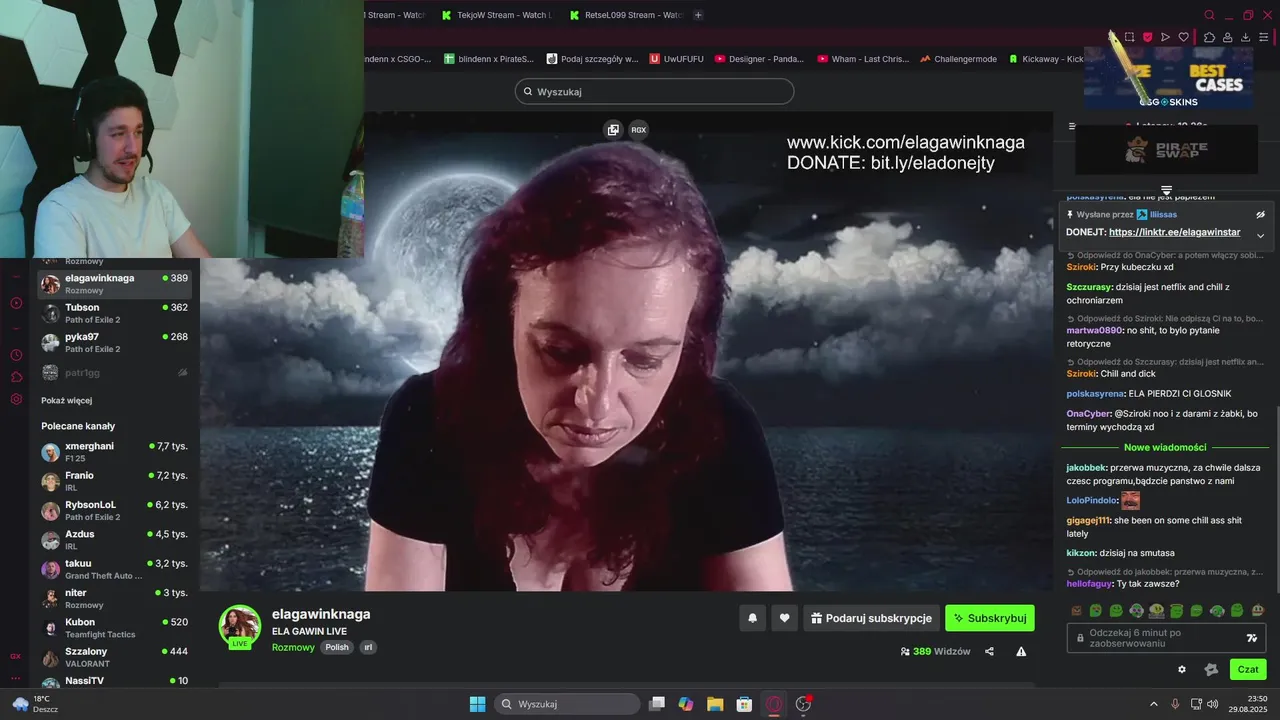Click the Kick search field Wyszukaj

coord(654,92)
